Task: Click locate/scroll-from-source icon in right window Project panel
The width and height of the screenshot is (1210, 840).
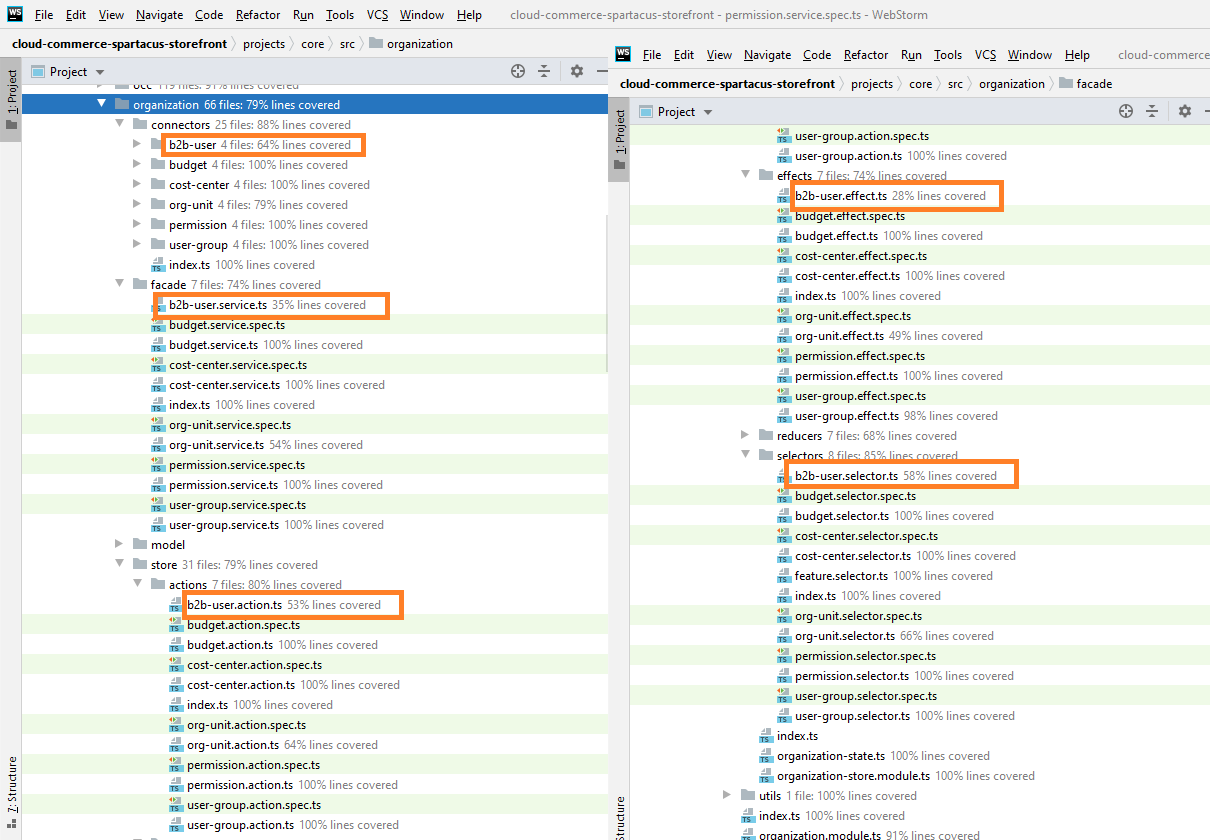Action: pyautogui.click(x=1126, y=111)
